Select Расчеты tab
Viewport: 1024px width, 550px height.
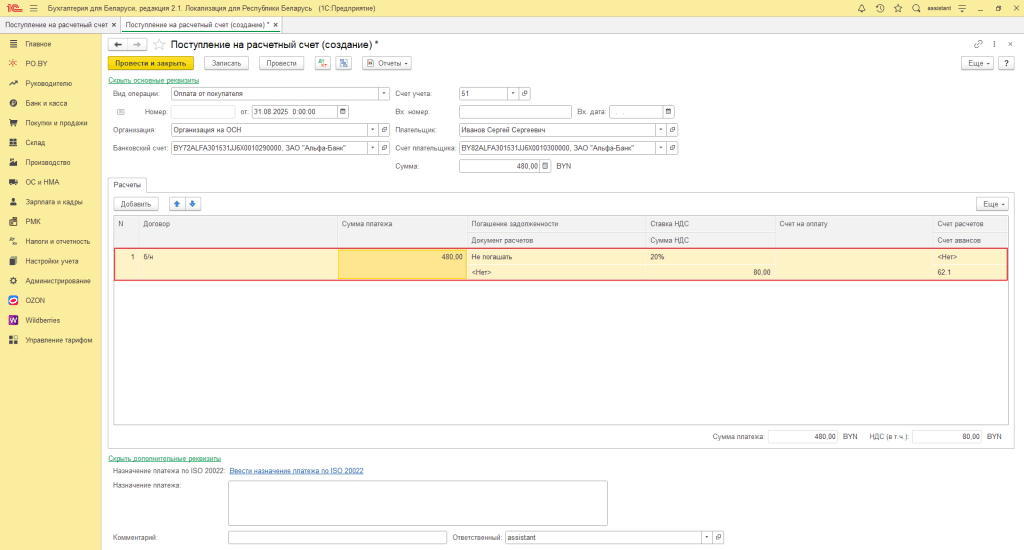click(127, 185)
